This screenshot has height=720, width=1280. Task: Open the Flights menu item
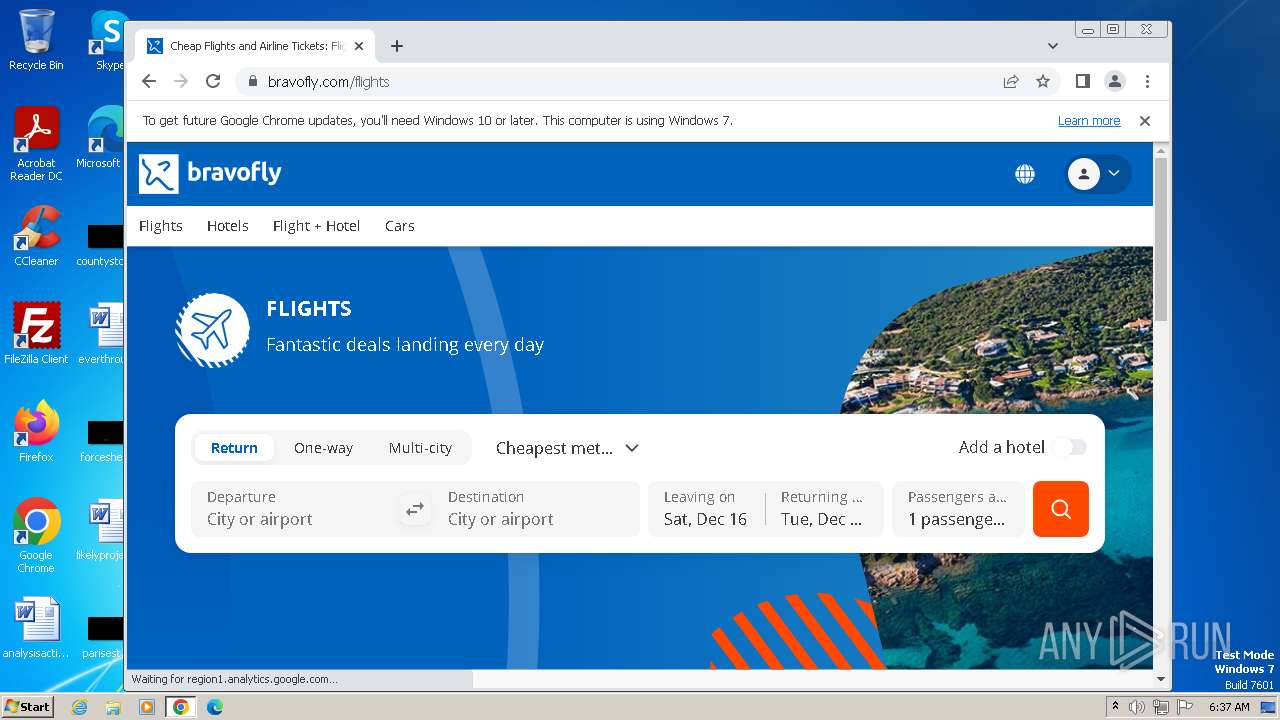click(x=161, y=226)
